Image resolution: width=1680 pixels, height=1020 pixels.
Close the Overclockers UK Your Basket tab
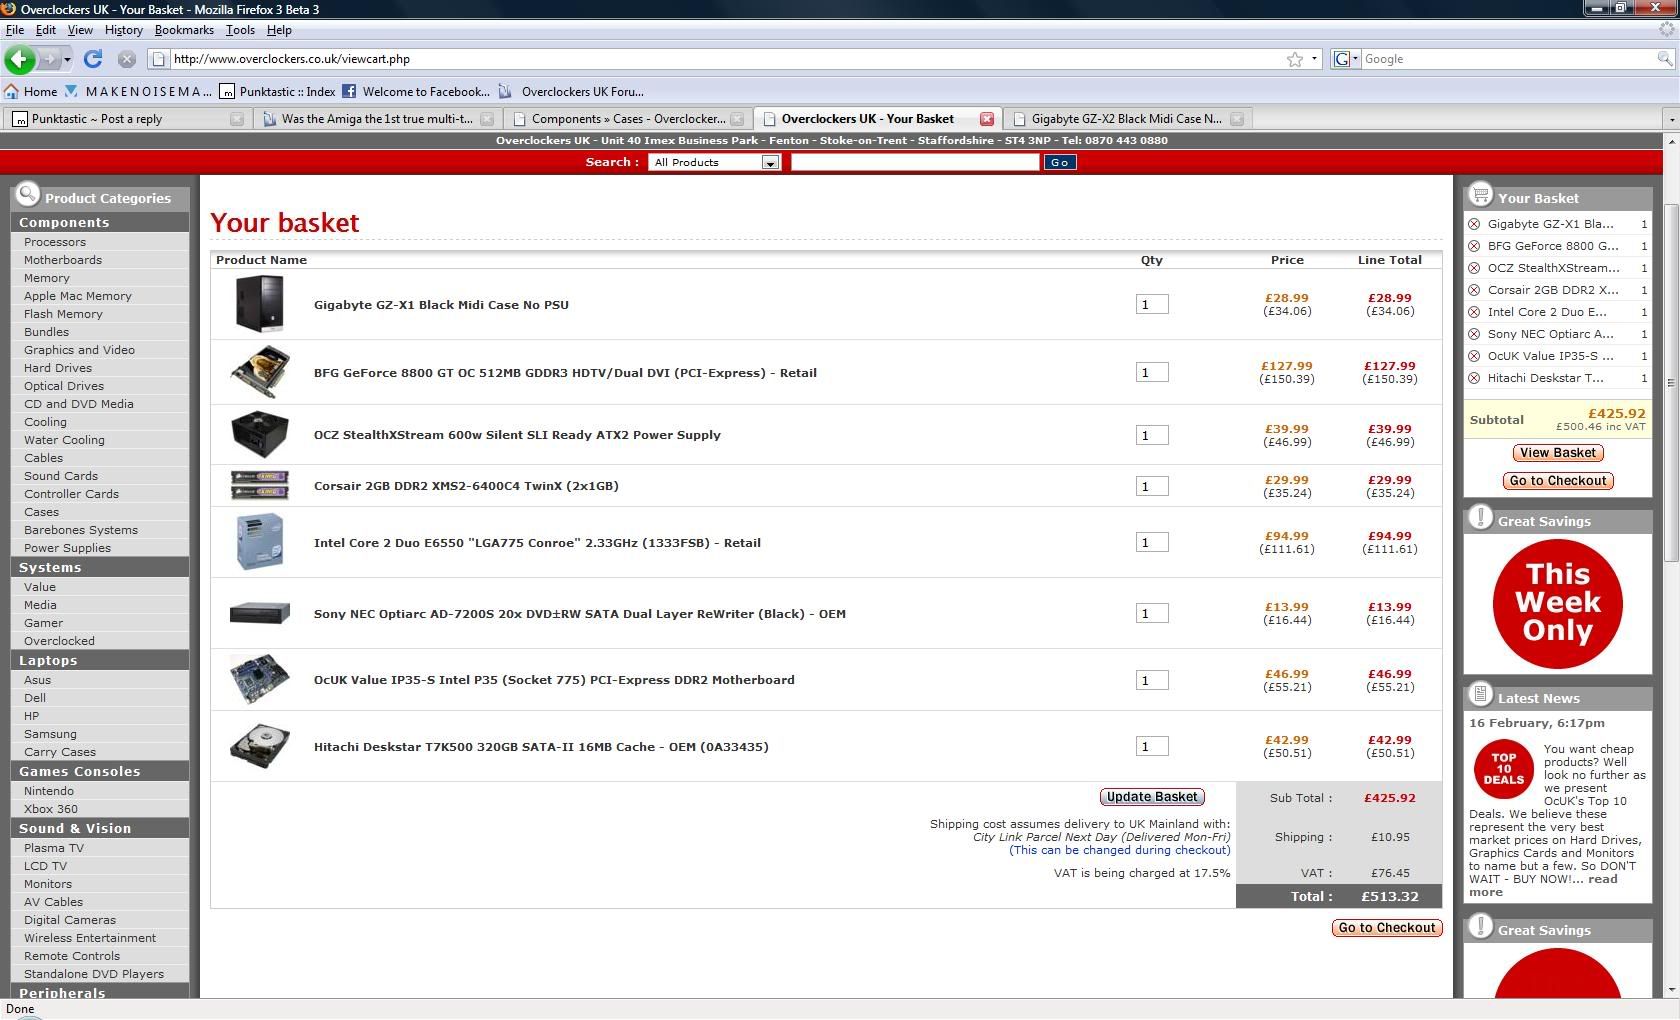987,119
